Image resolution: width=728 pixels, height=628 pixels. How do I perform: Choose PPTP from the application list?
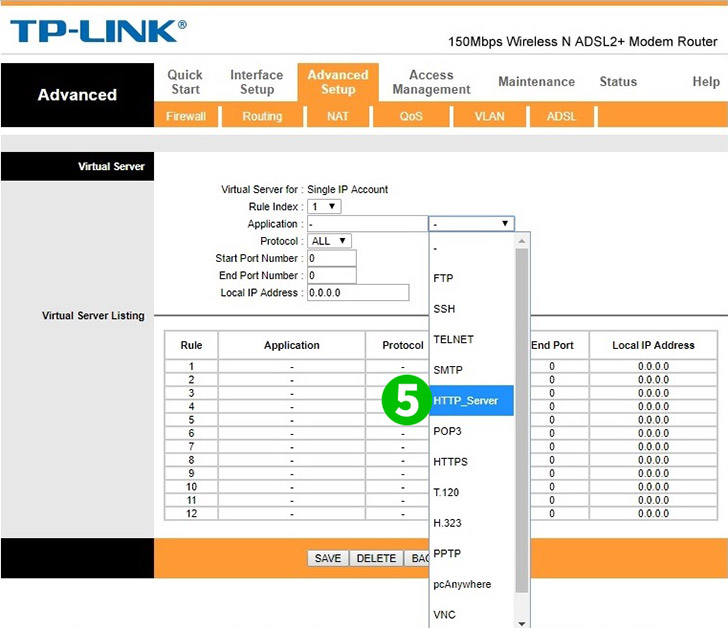tap(471, 553)
